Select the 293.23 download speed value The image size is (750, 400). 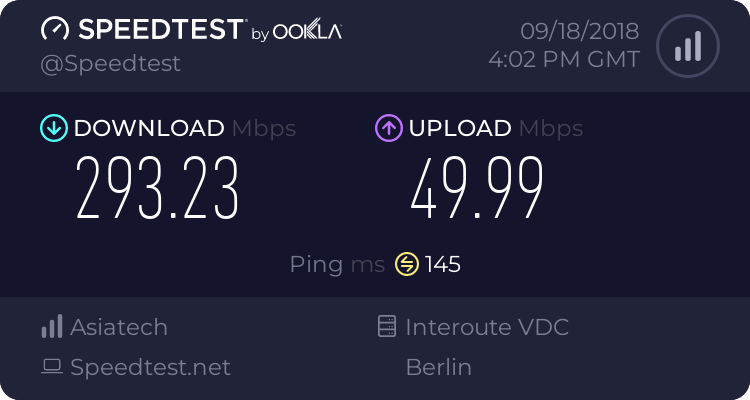coord(158,187)
